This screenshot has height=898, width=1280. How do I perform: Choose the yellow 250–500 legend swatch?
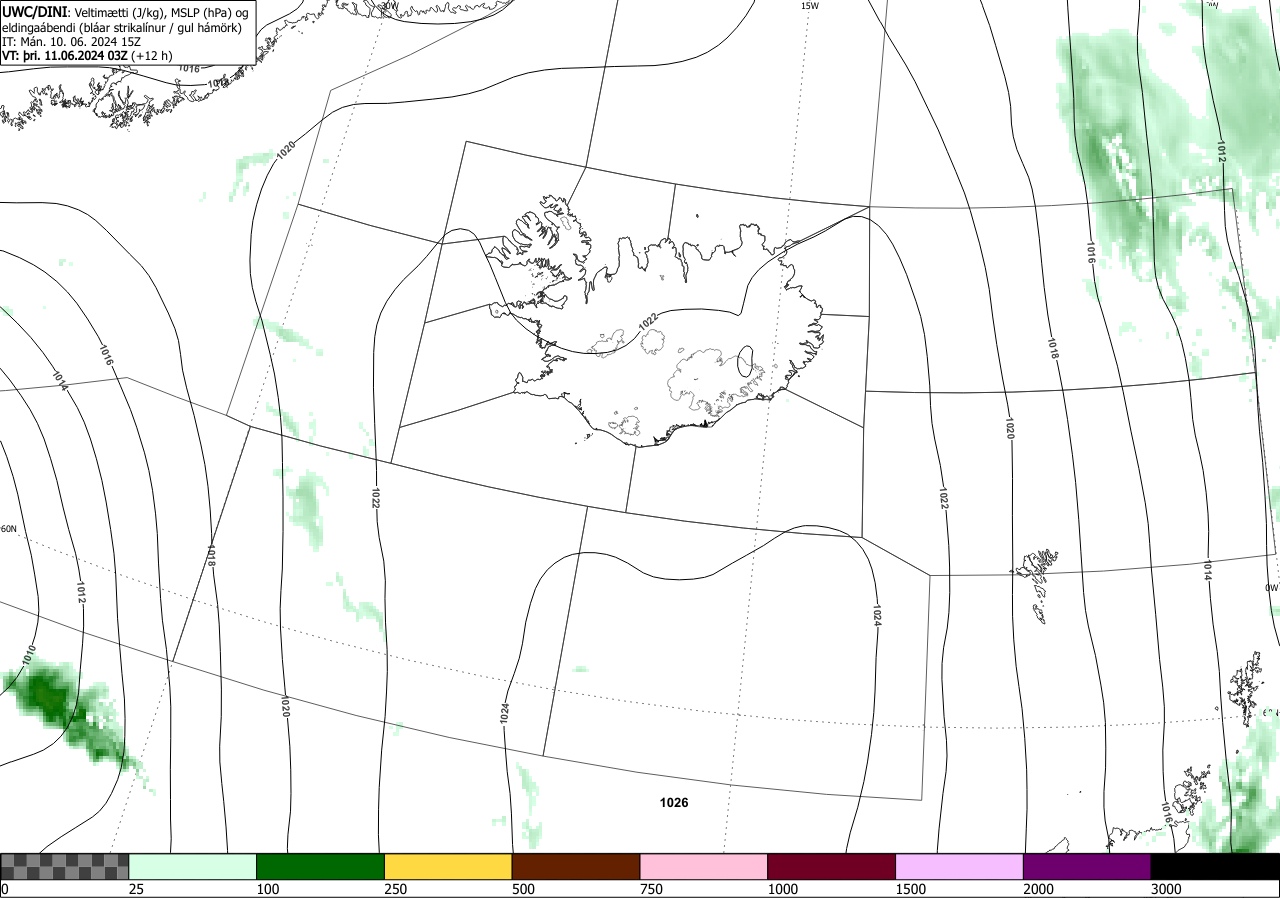pyautogui.click(x=448, y=866)
